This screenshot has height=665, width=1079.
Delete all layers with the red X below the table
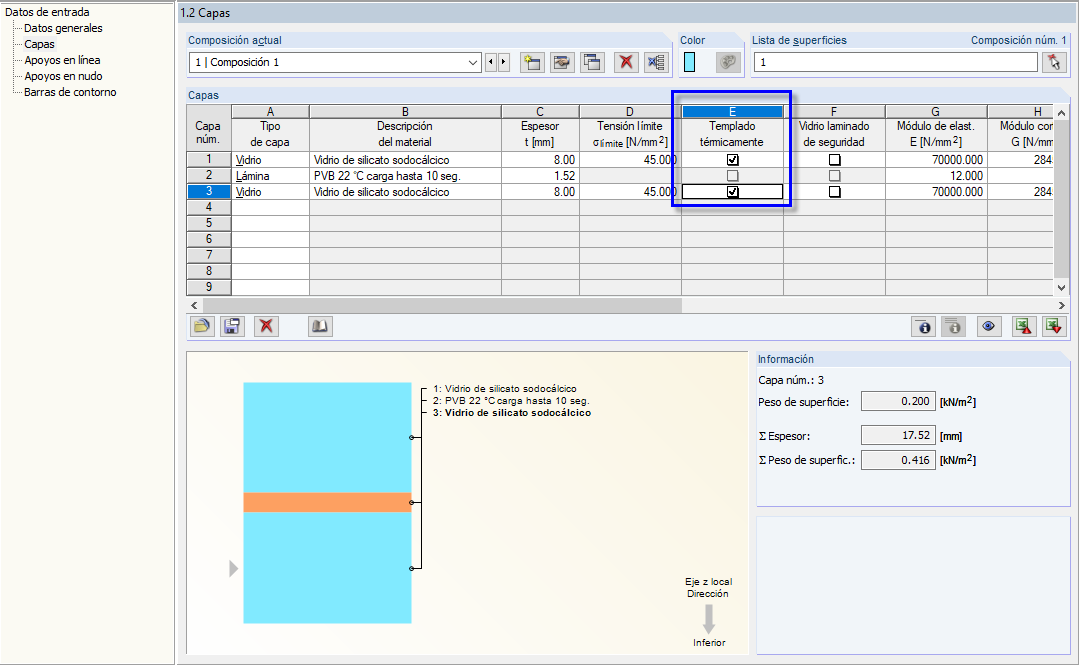pos(266,326)
